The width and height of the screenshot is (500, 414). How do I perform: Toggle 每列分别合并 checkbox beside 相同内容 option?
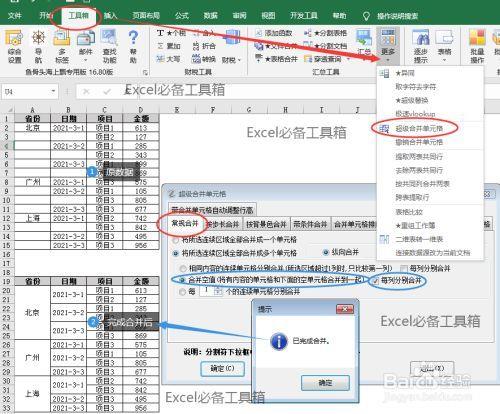pos(404,268)
